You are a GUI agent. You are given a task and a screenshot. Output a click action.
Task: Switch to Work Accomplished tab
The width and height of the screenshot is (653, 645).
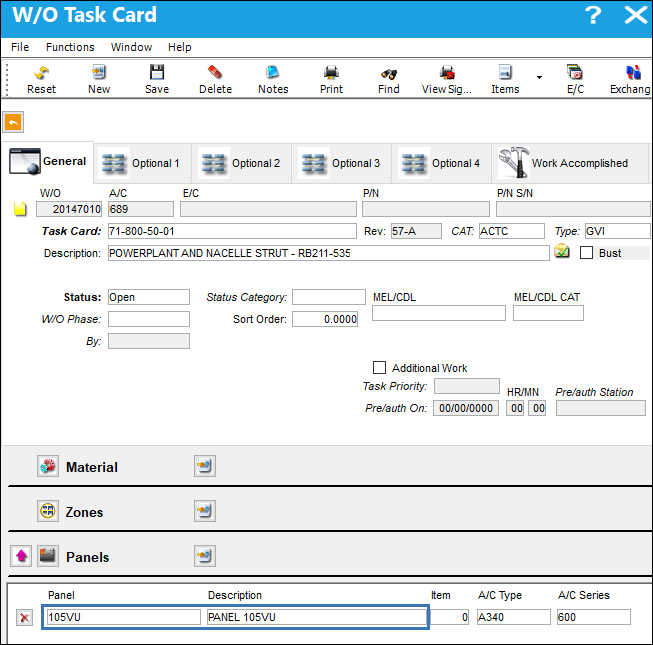click(x=569, y=163)
